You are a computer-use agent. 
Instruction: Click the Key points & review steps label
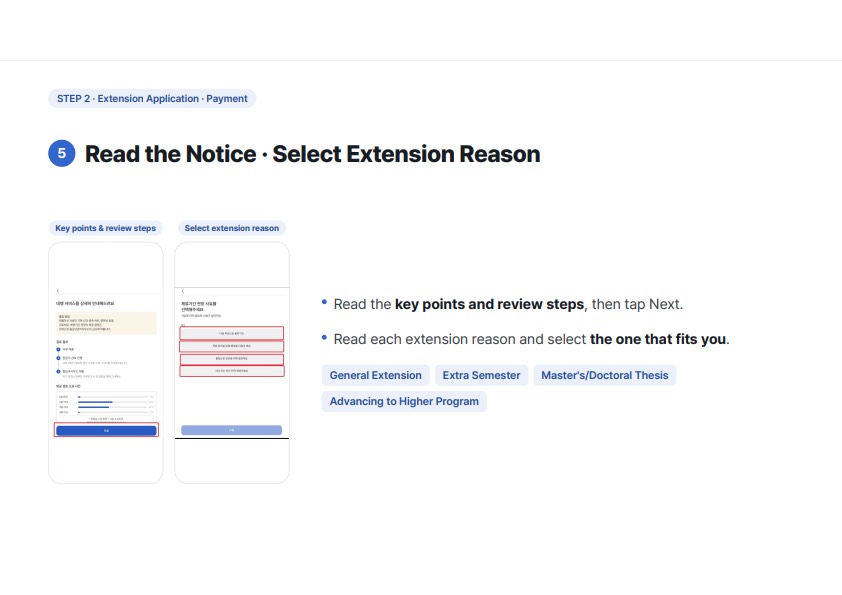click(x=105, y=228)
